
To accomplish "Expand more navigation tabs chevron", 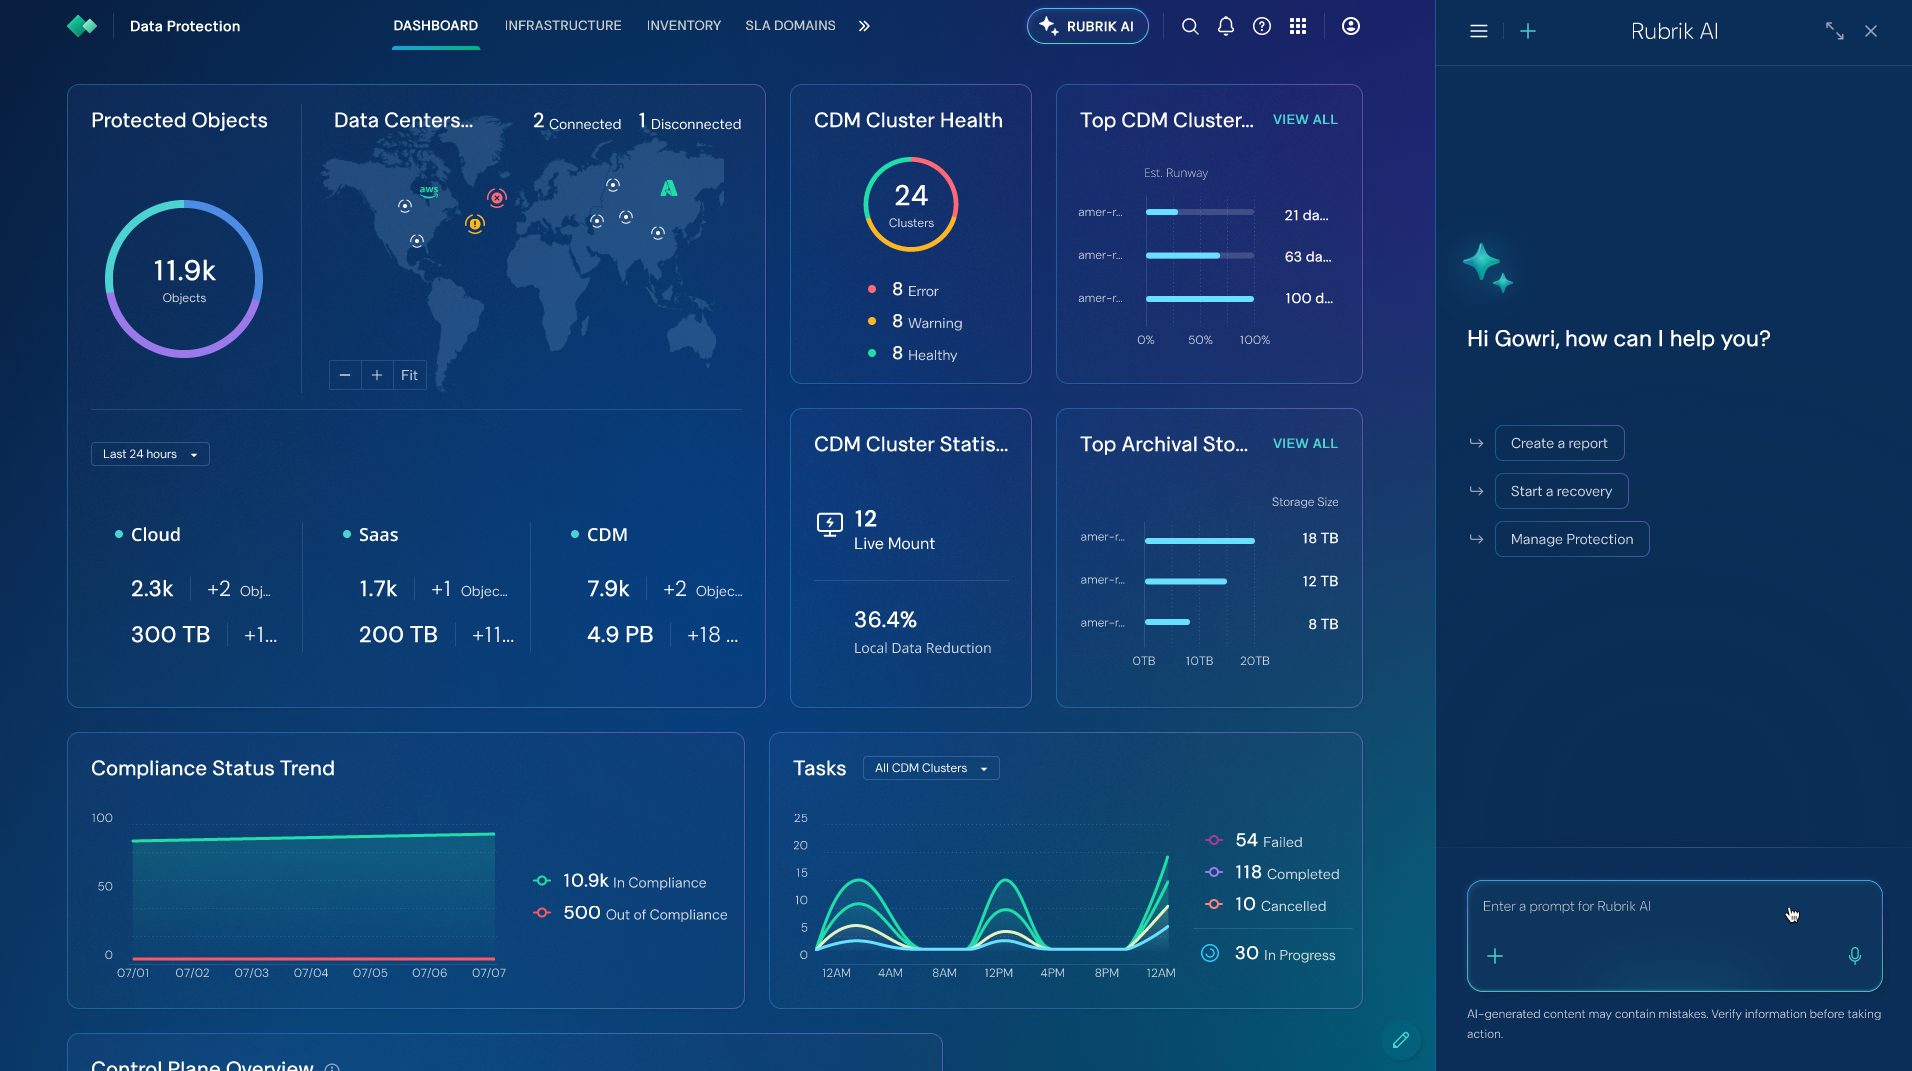I will (864, 26).
